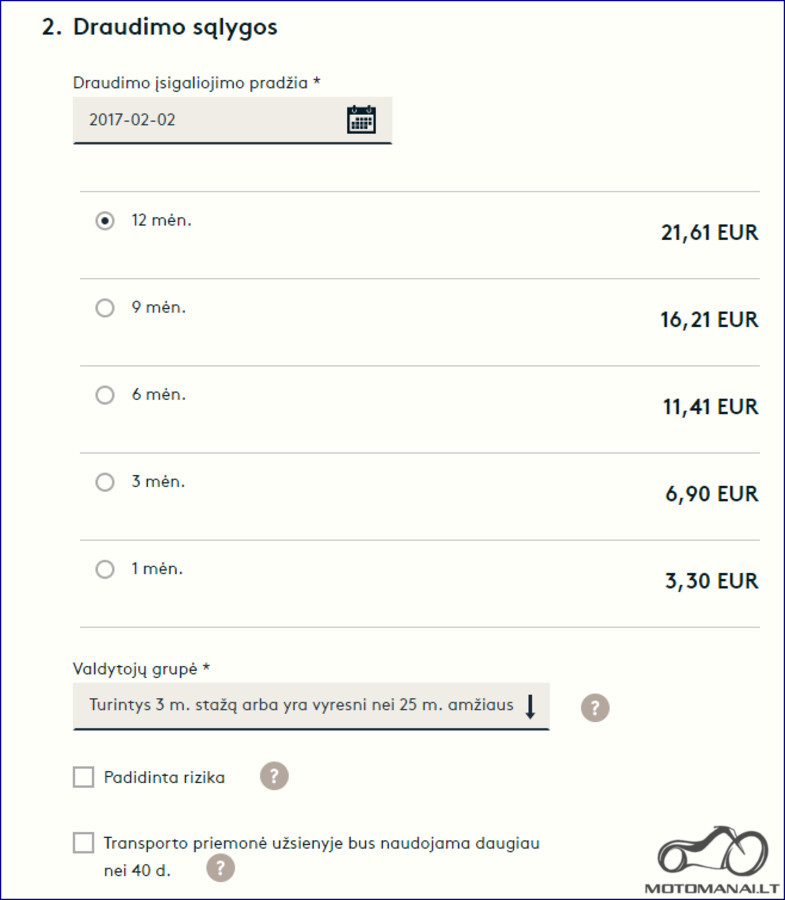Enable the Padidinta rizika checkbox
Viewport: 785px width, 900px height.
[83, 777]
